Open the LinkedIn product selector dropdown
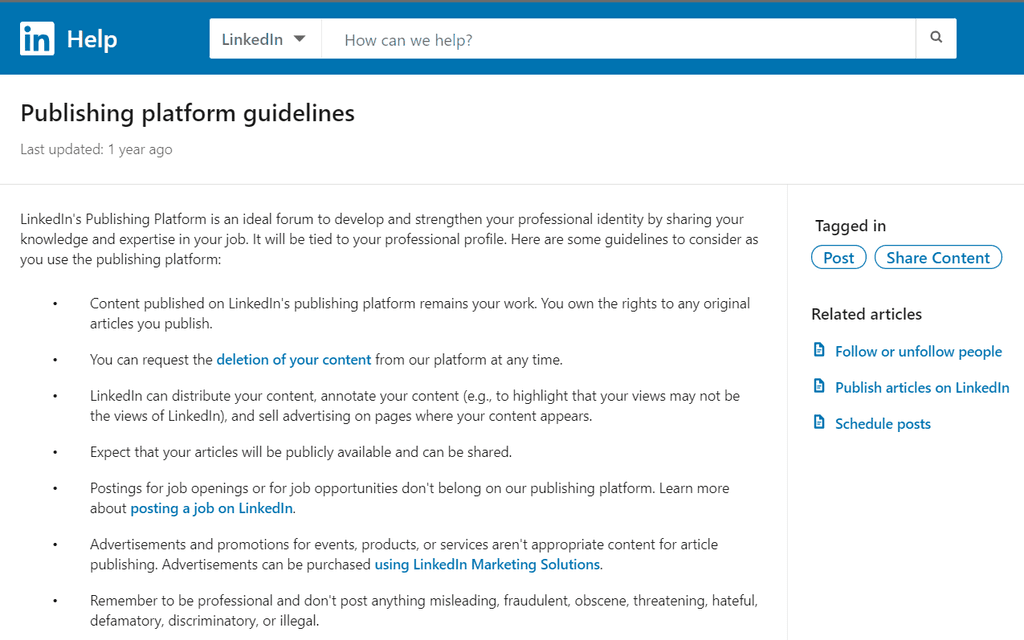1024x640 pixels. click(264, 37)
